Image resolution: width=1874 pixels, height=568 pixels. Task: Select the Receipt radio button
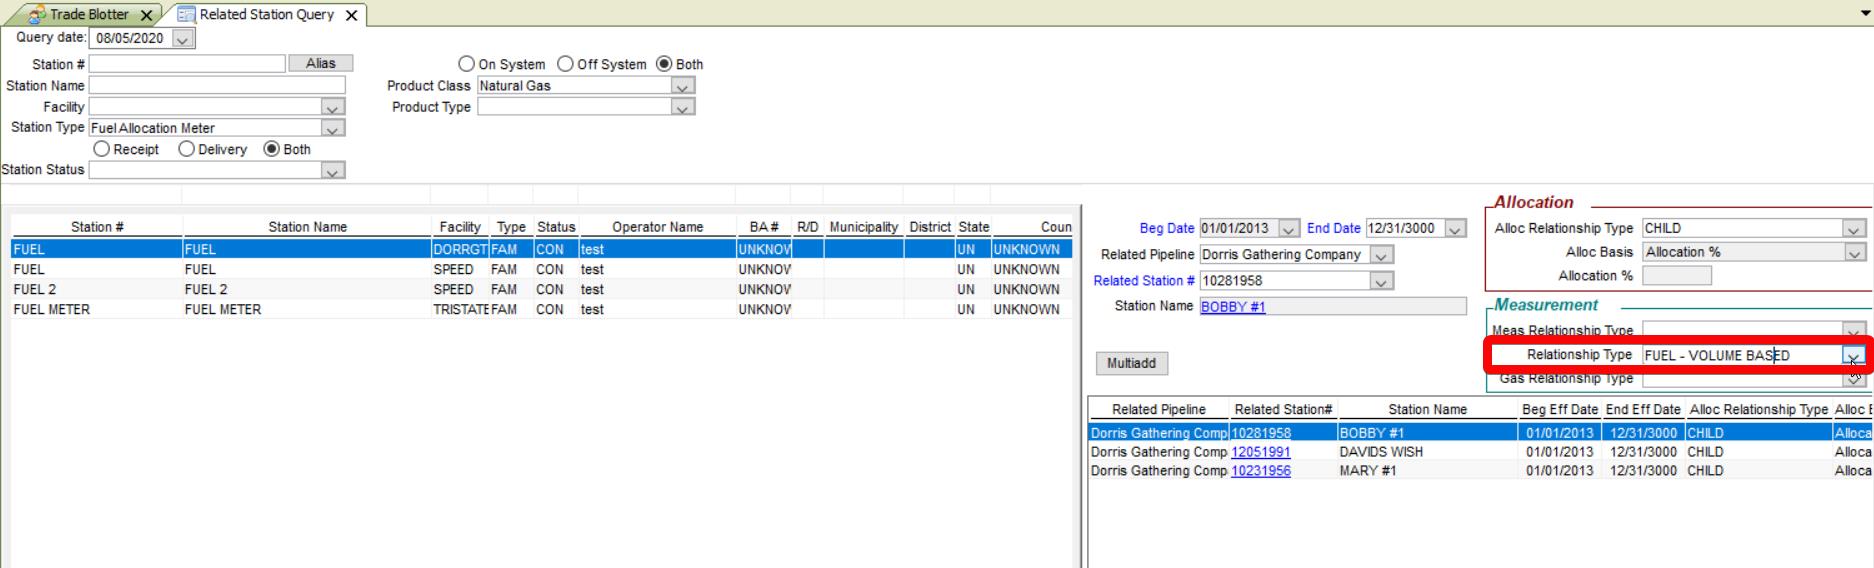pyautogui.click(x=101, y=149)
